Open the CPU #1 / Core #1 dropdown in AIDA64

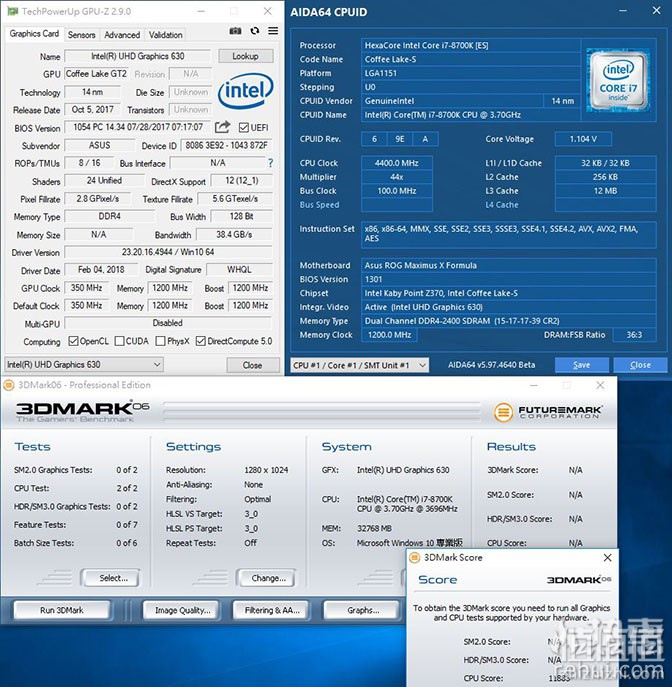click(x=360, y=365)
